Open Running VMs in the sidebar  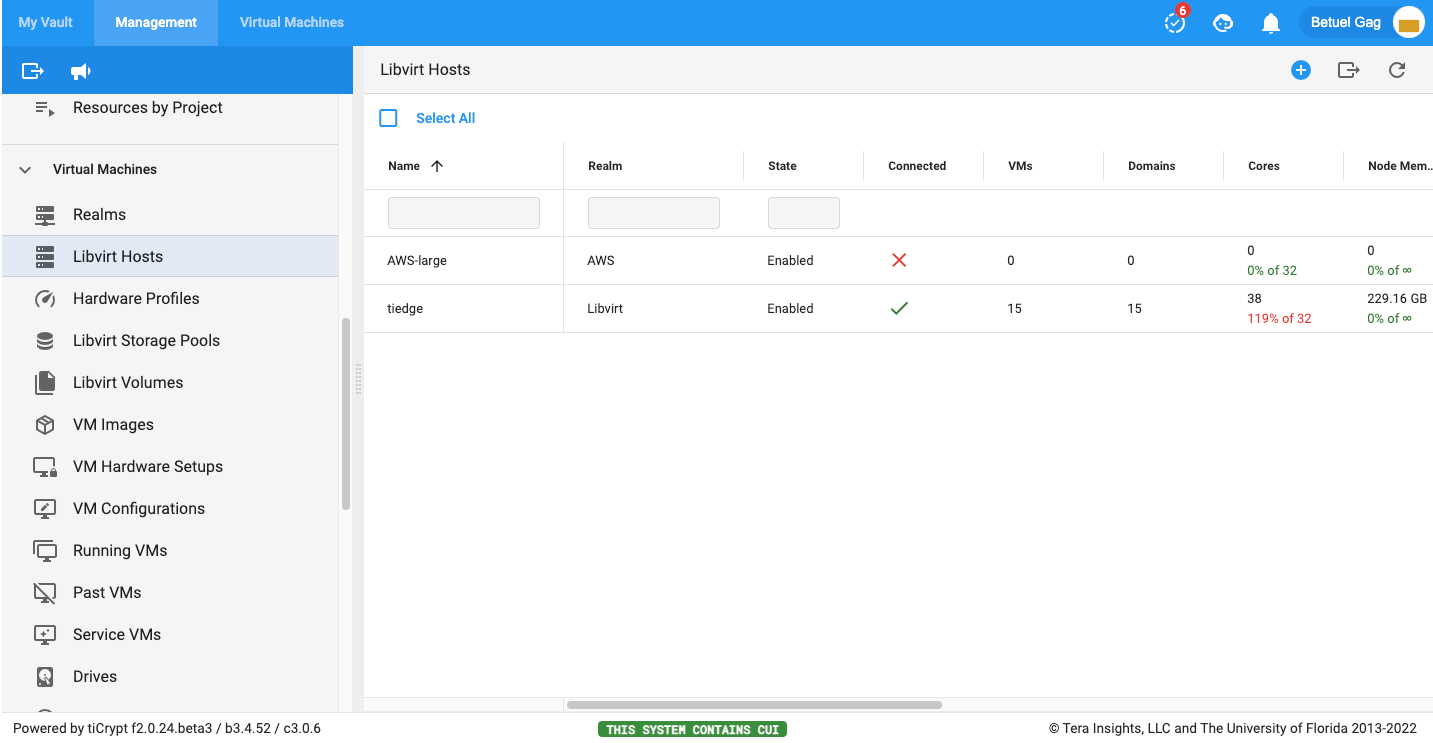pos(120,550)
